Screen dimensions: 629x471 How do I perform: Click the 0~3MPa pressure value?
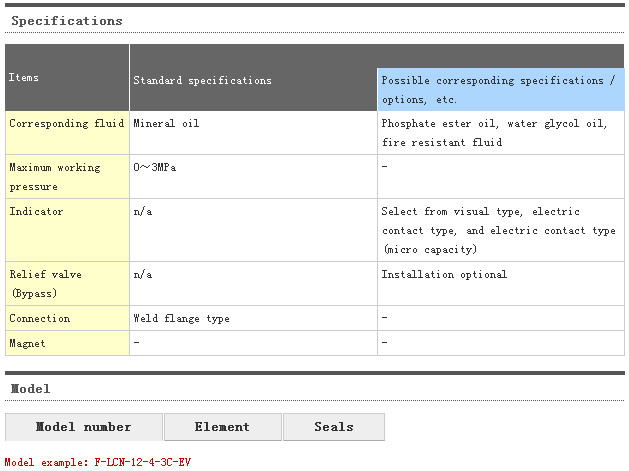pos(155,167)
